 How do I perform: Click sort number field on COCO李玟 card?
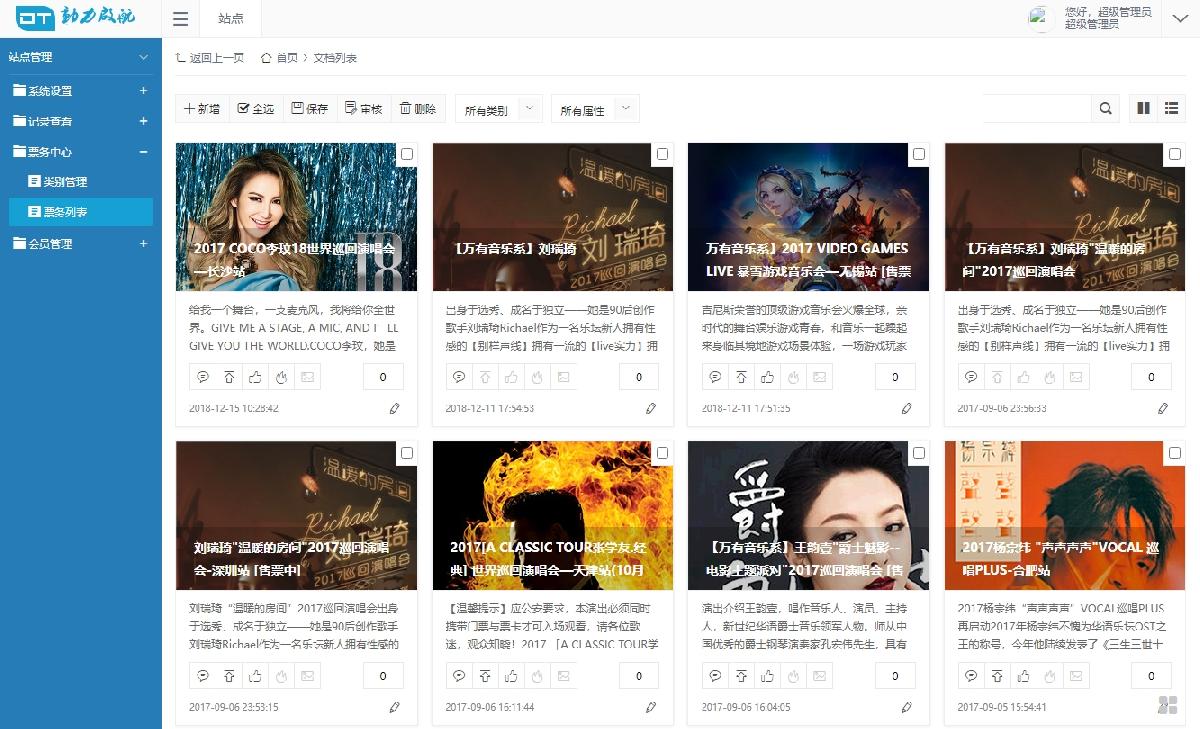(x=383, y=377)
